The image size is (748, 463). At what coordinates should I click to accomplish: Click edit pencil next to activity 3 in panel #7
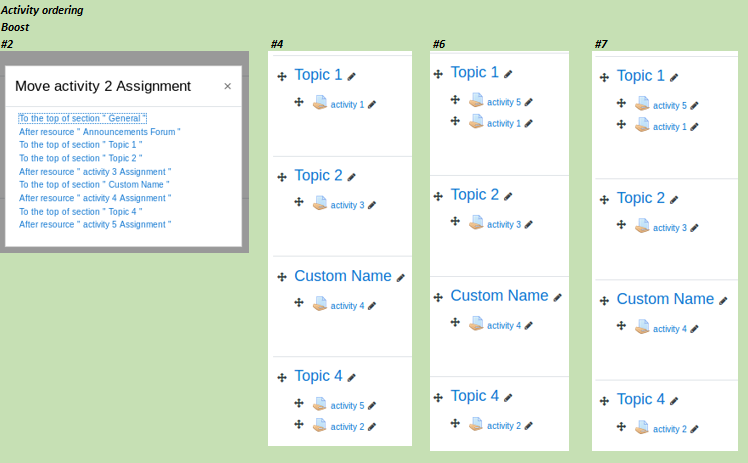[695, 228]
